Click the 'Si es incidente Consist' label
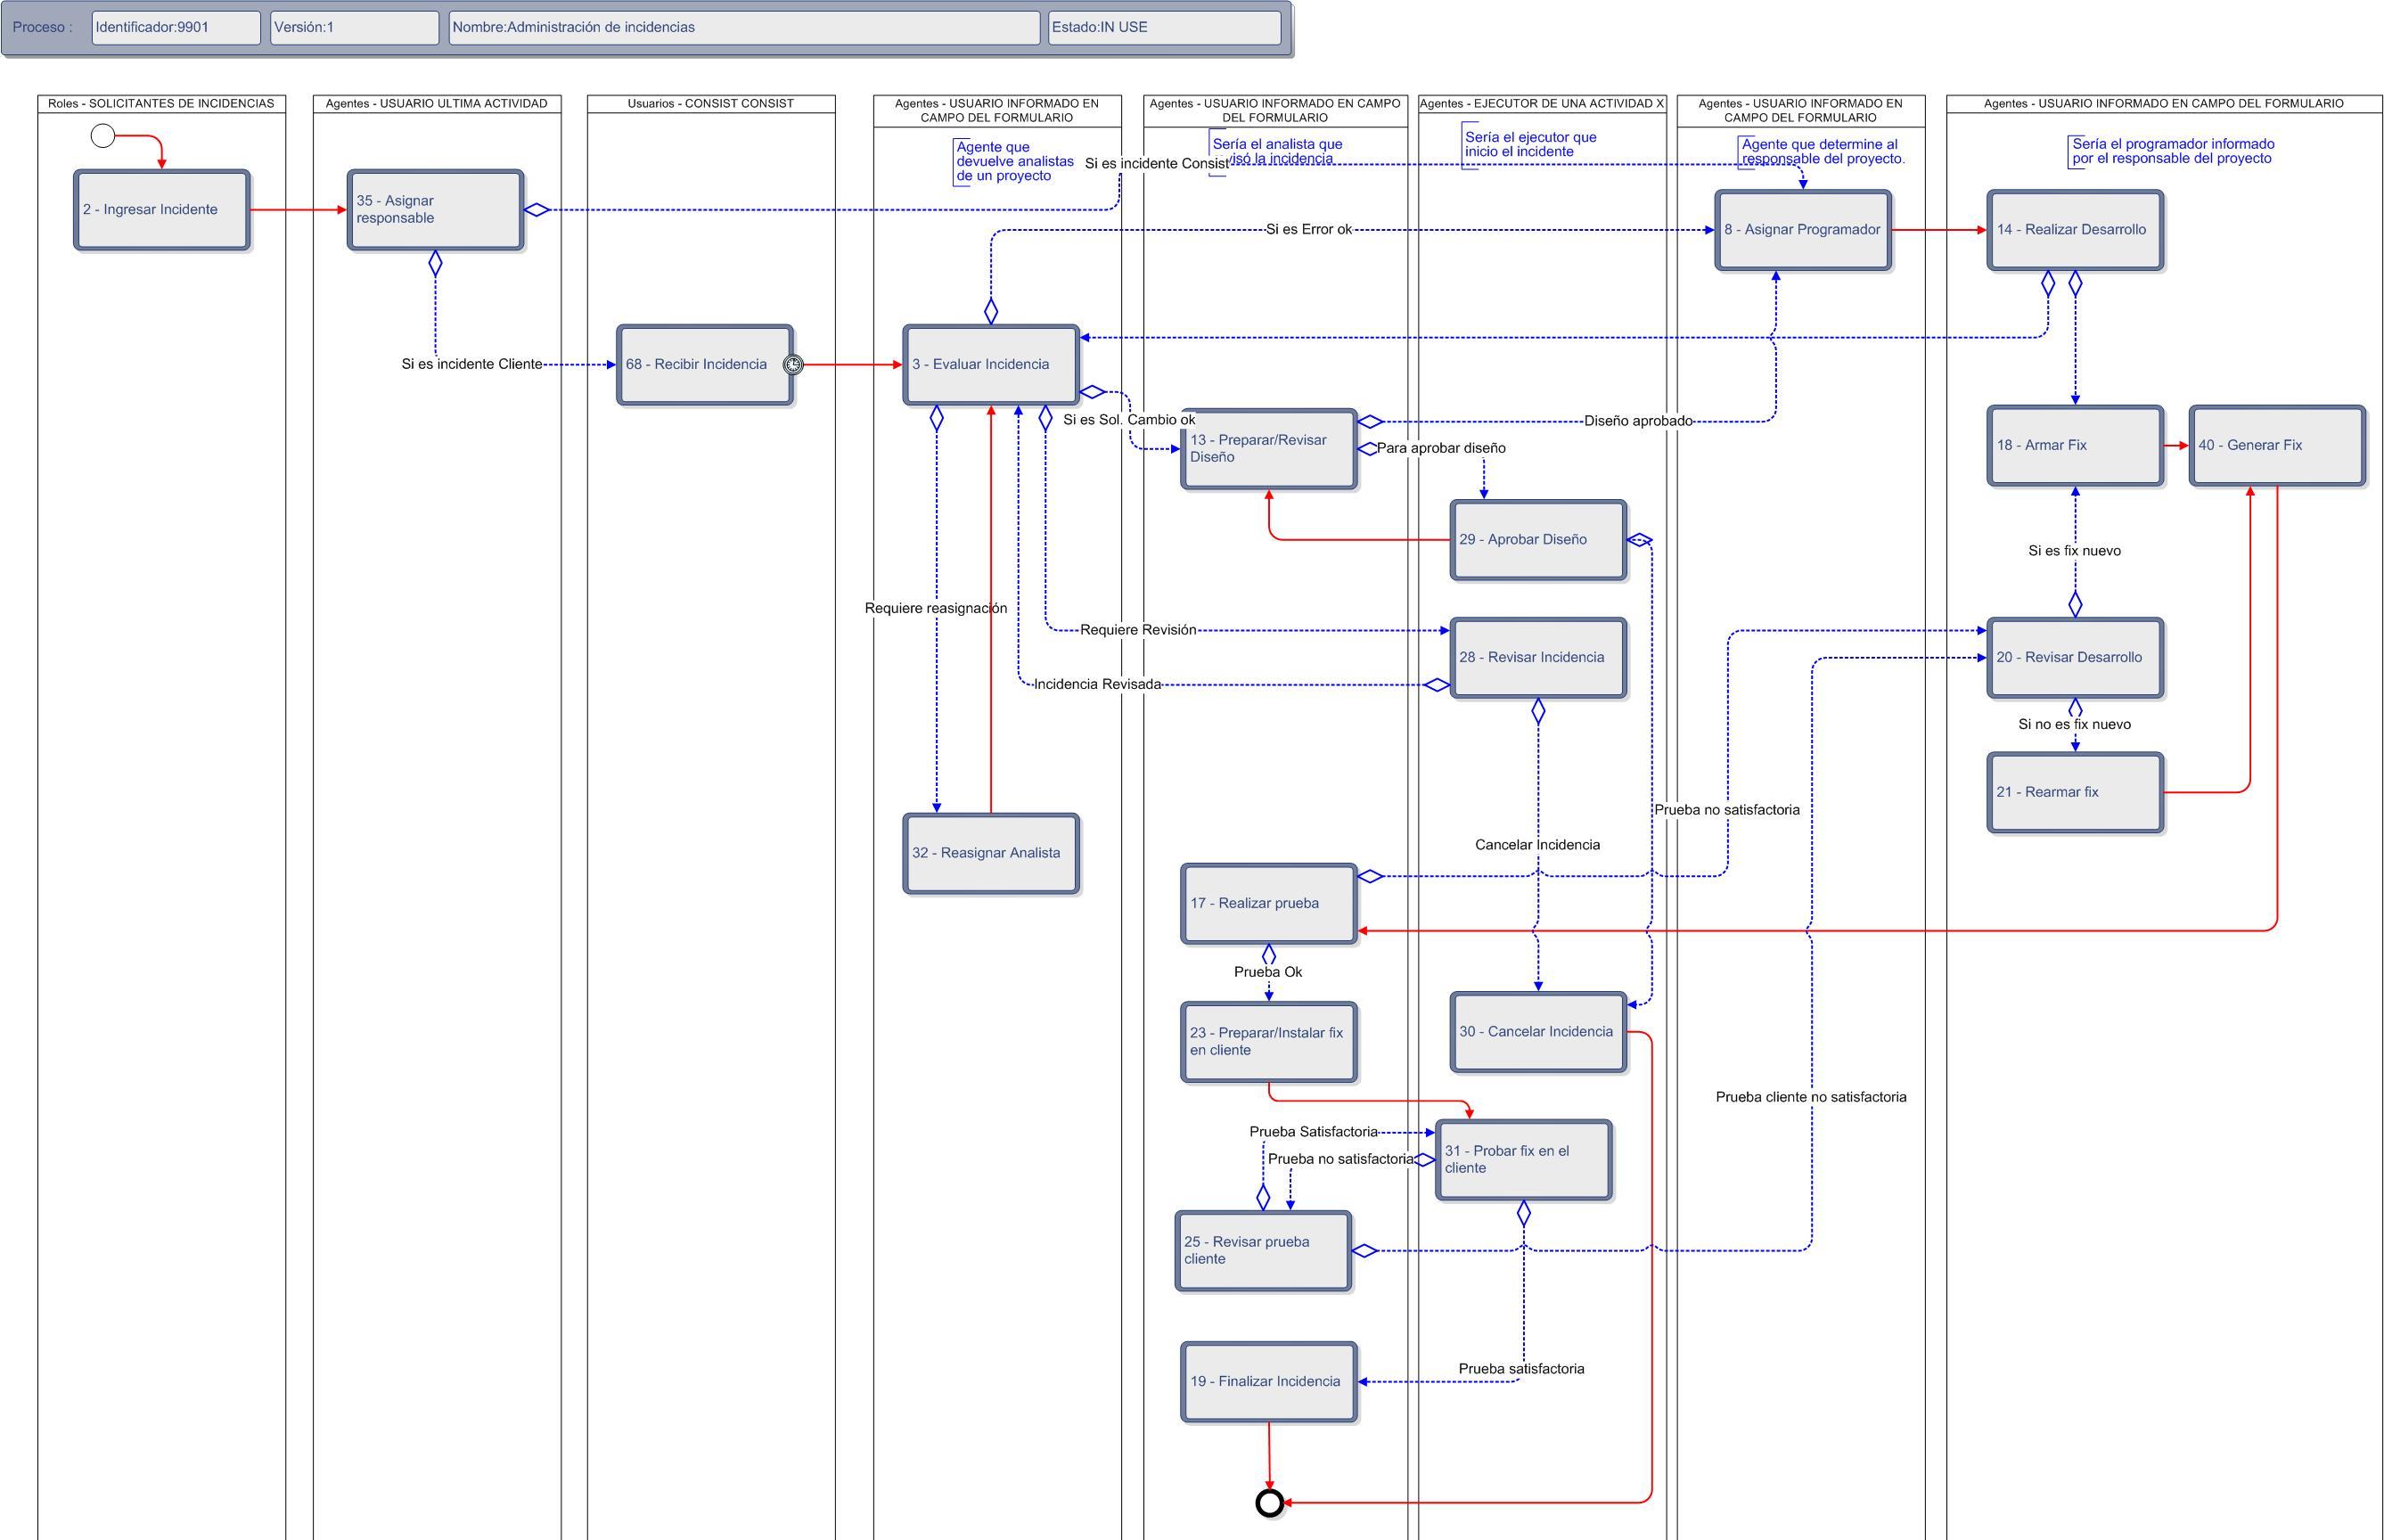The width and height of the screenshot is (2384, 1540). point(1157,164)
